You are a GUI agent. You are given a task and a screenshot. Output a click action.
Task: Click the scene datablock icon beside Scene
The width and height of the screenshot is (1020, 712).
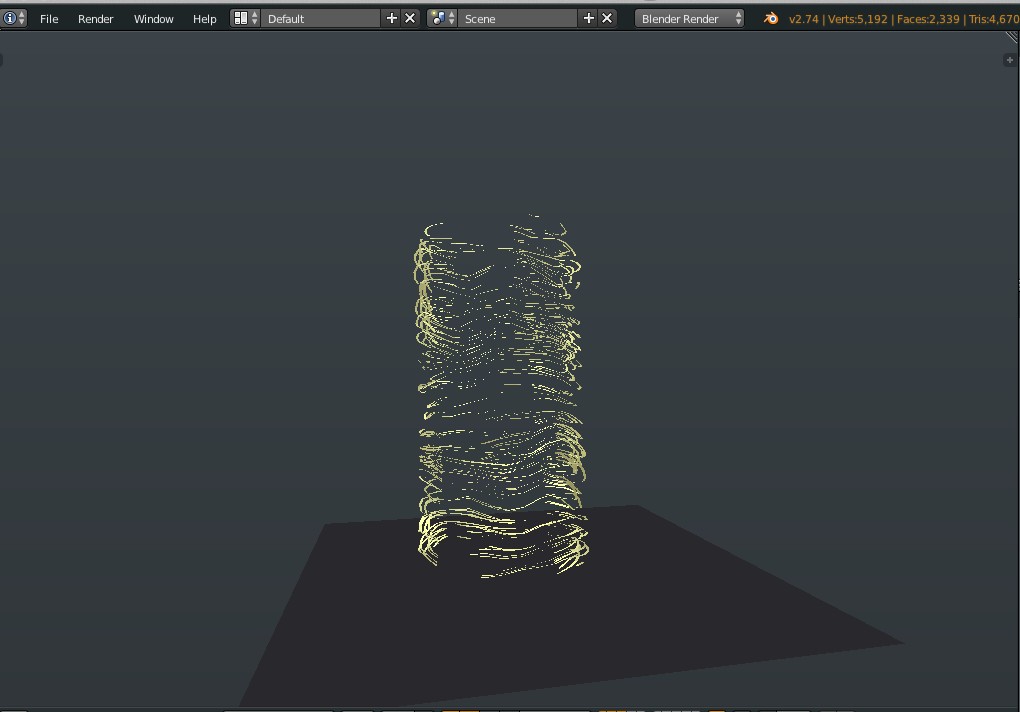pyautogui.click(x=438, y=18)
